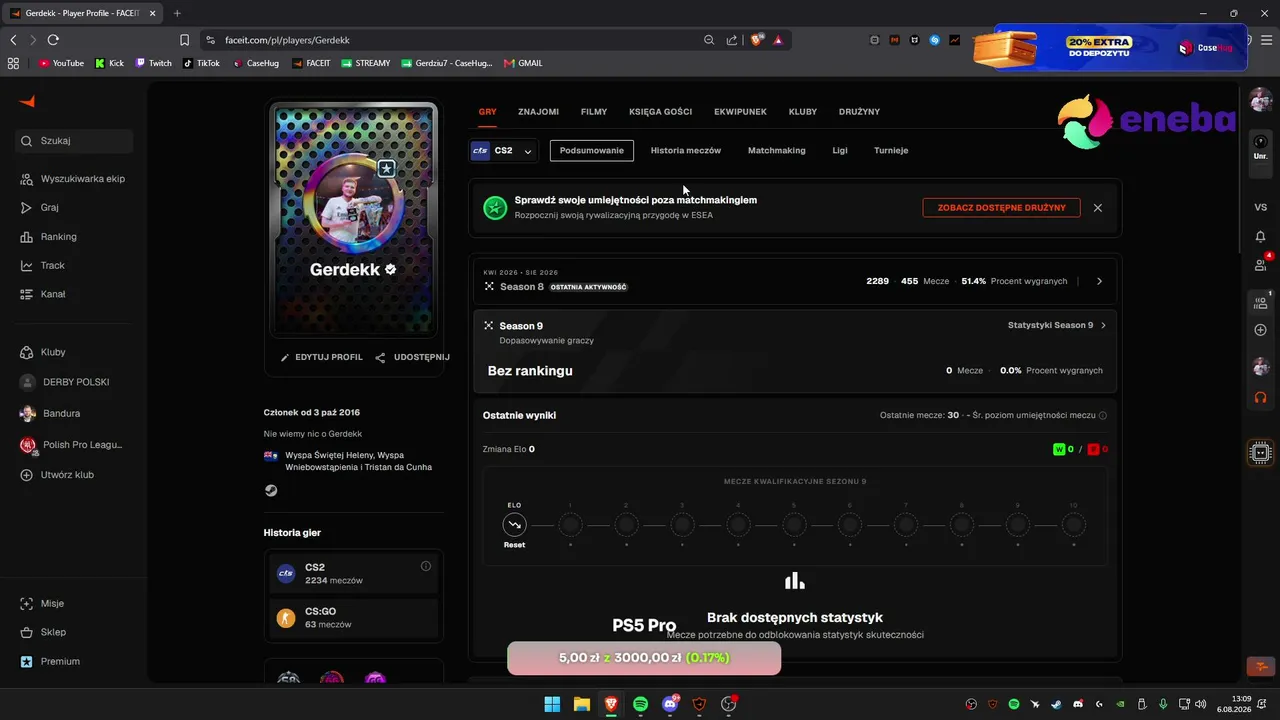The width and height of the screenshot is (1280, 720).
Task: Open the Twitch bookmark
Action: 154,63
